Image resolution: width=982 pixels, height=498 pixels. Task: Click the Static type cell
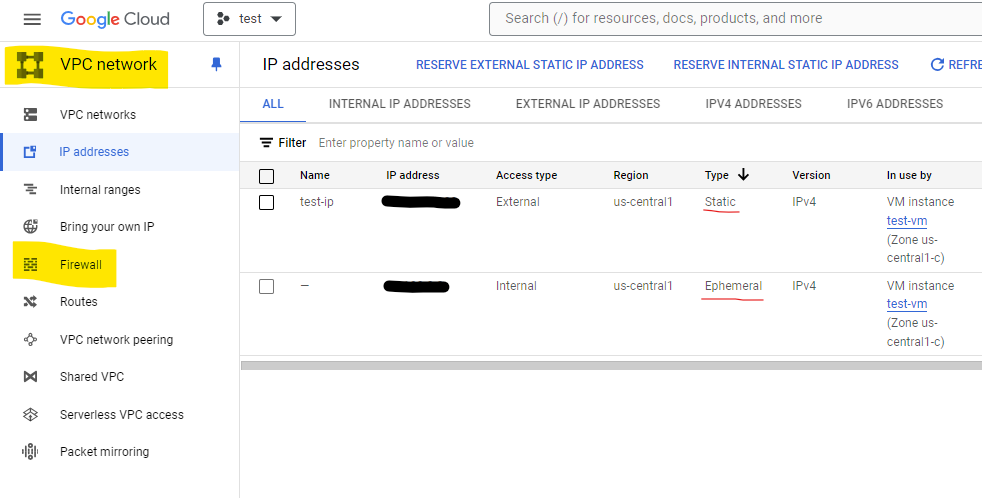(x=720, y=202)
